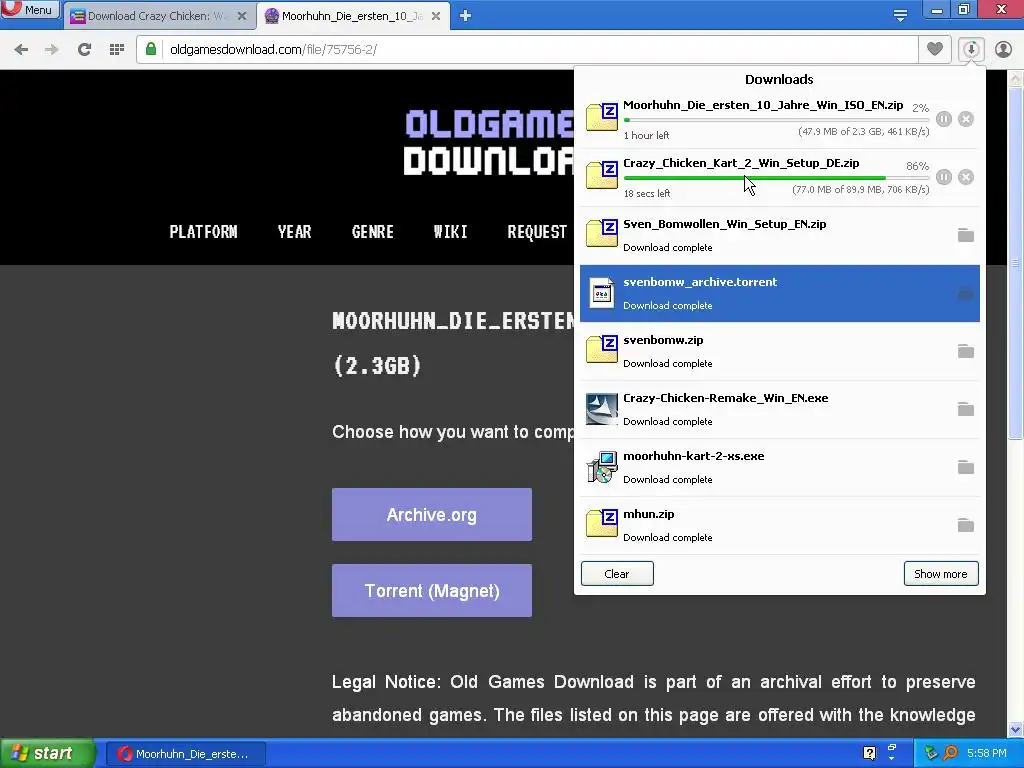Open the tab menu icon in title bar
The height and width of the screenshot is (768, 1024).
[x=900, y=16]
